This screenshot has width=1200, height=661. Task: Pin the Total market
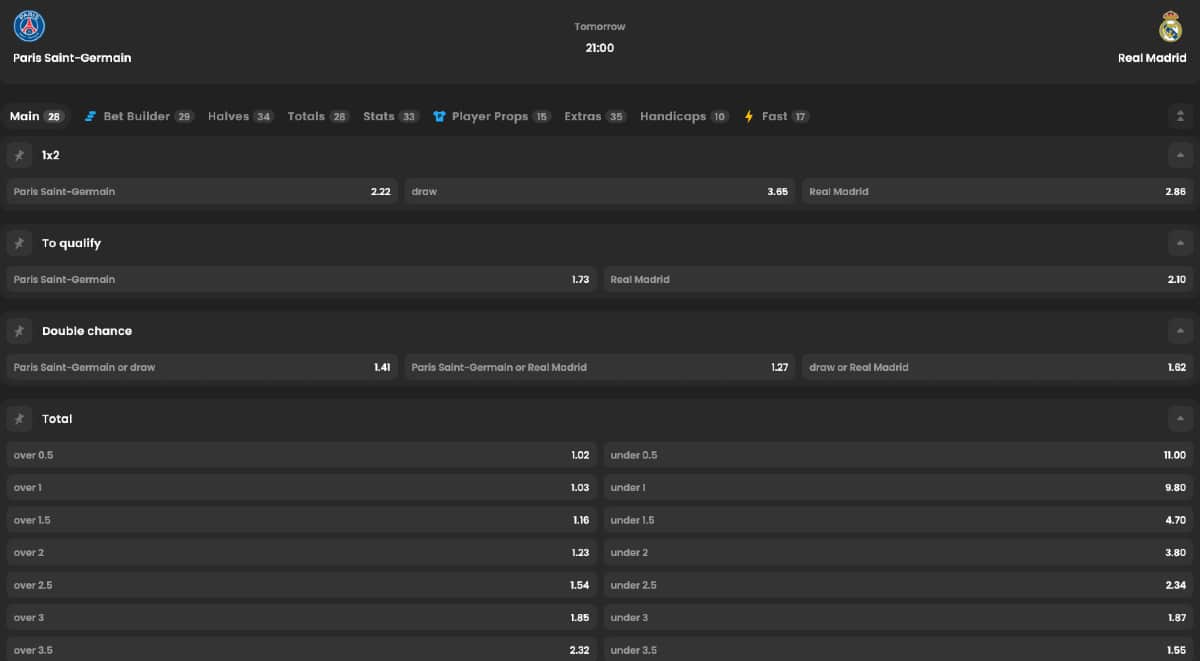19,419
